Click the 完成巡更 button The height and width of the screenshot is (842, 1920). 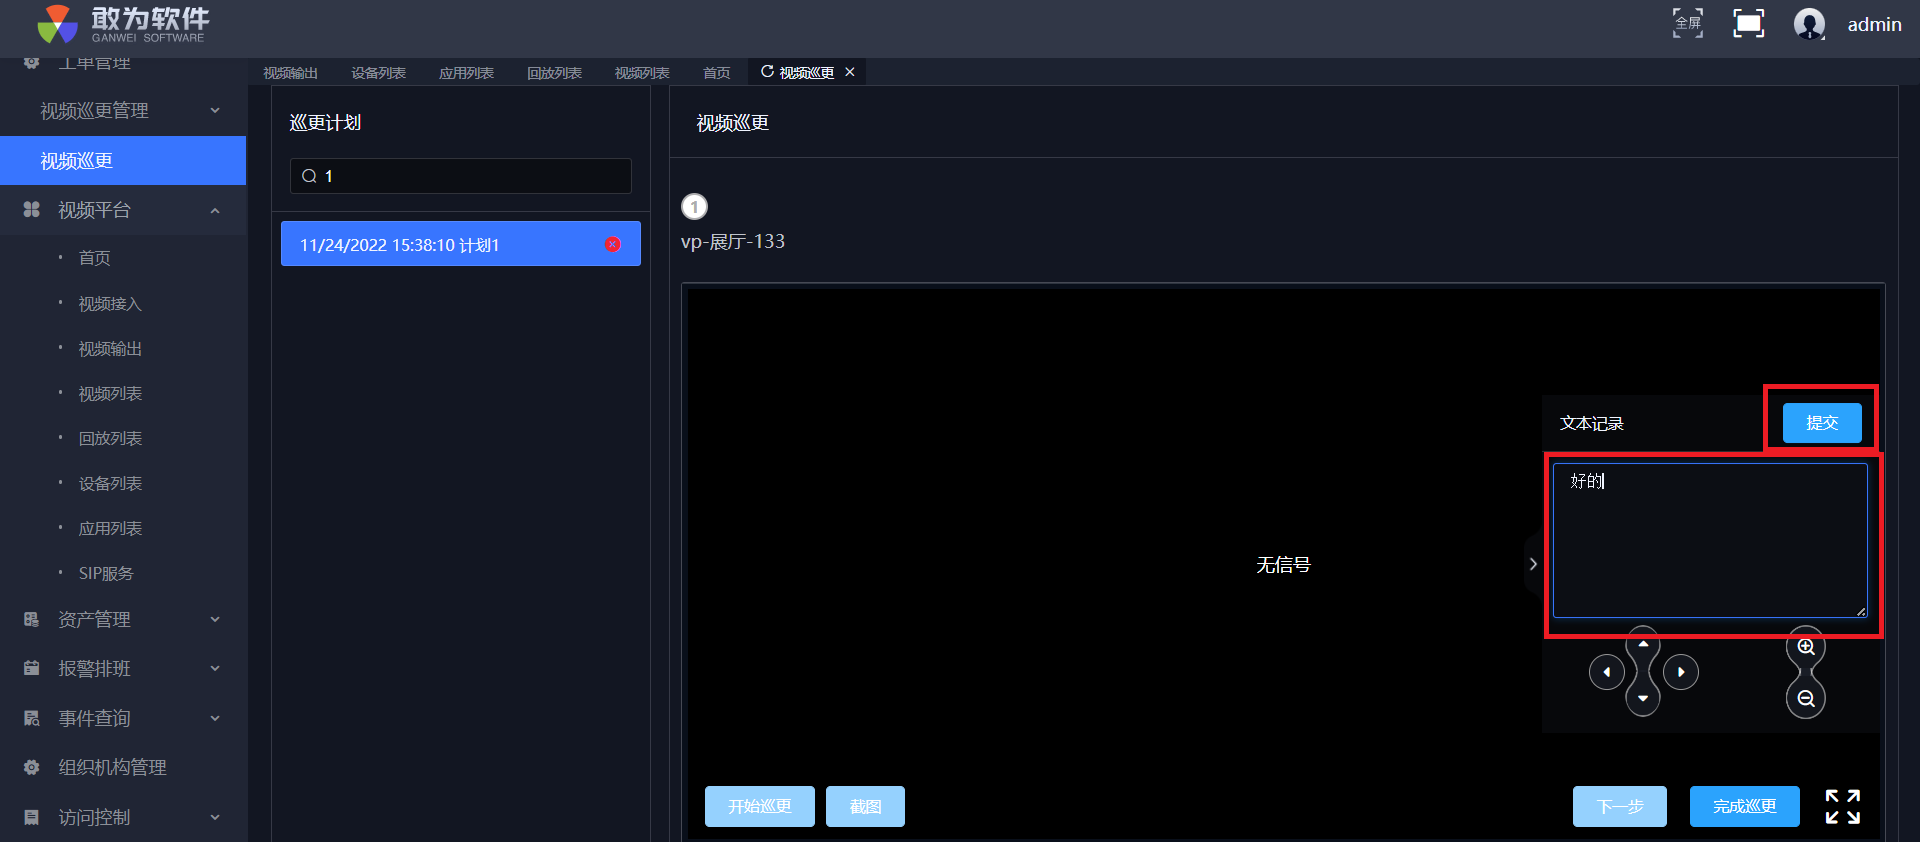pyautogui.click(x=1745, y=806)
